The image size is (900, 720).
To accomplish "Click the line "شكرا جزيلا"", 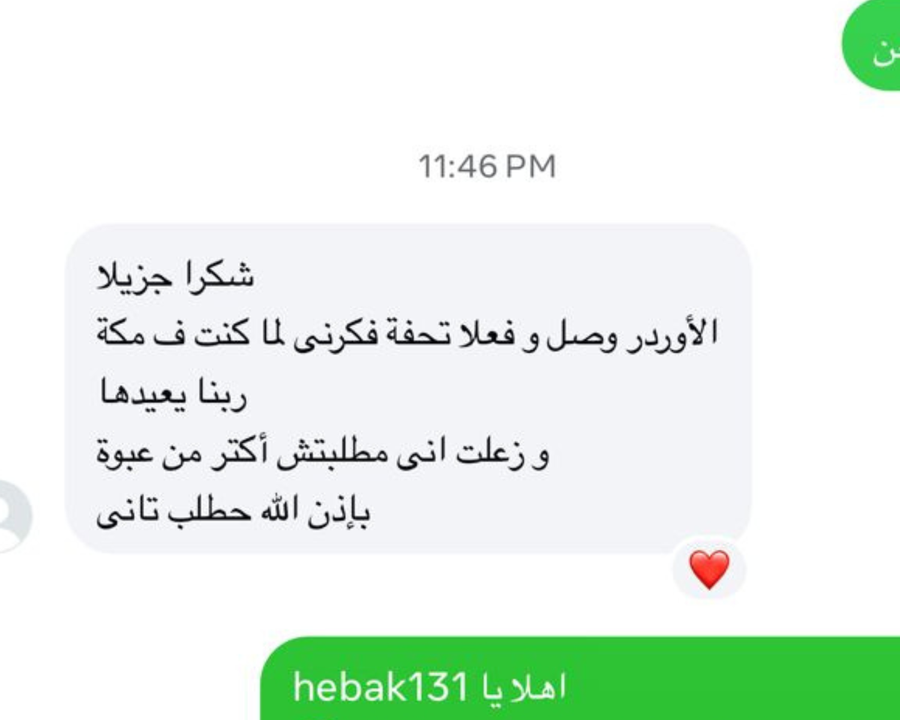I will coord(175,277).
